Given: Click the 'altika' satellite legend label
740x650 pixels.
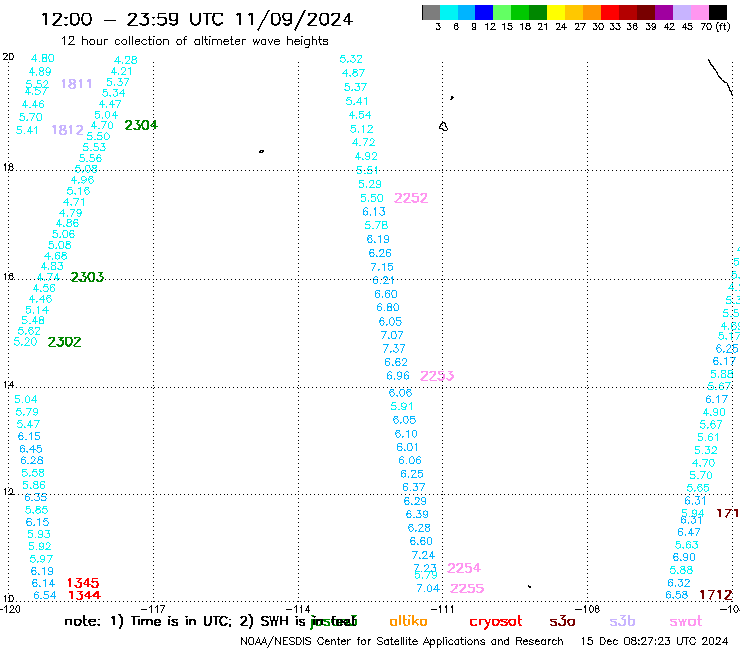Looking at the screenshot, I should [x=408, y=621].
